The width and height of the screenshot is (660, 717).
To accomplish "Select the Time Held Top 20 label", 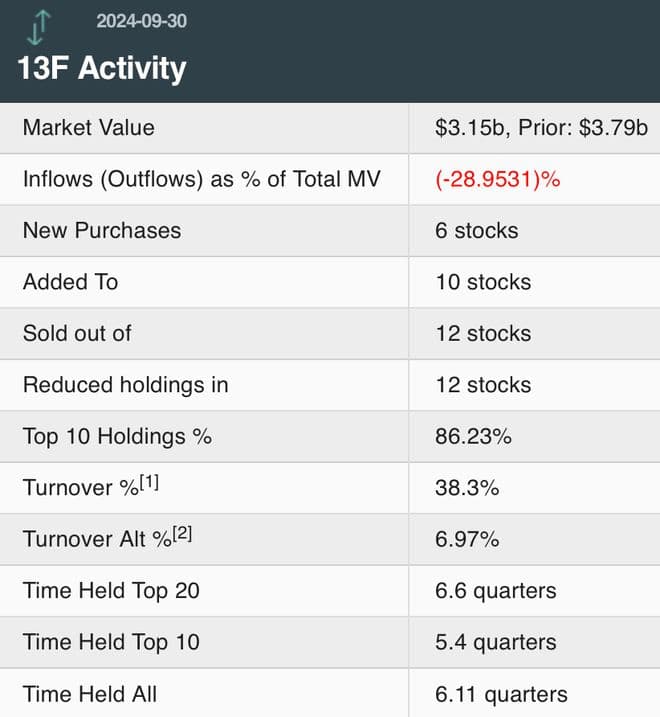I will coord(111,591).
